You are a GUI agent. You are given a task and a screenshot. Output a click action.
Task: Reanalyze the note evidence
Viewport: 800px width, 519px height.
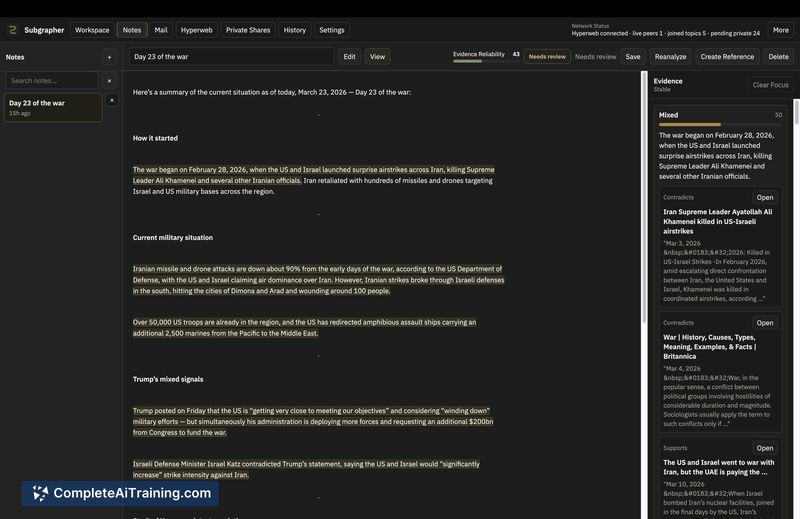(670, 57)
